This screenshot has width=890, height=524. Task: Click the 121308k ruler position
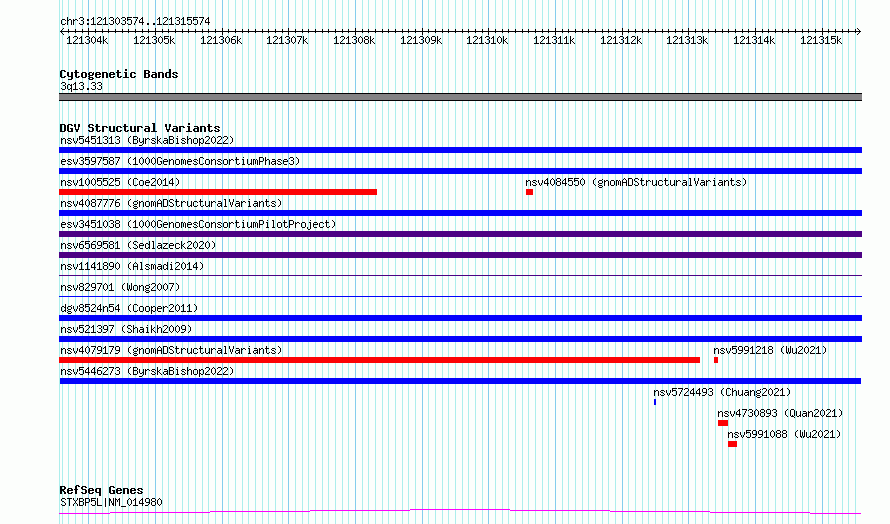[x=354, y=40]
